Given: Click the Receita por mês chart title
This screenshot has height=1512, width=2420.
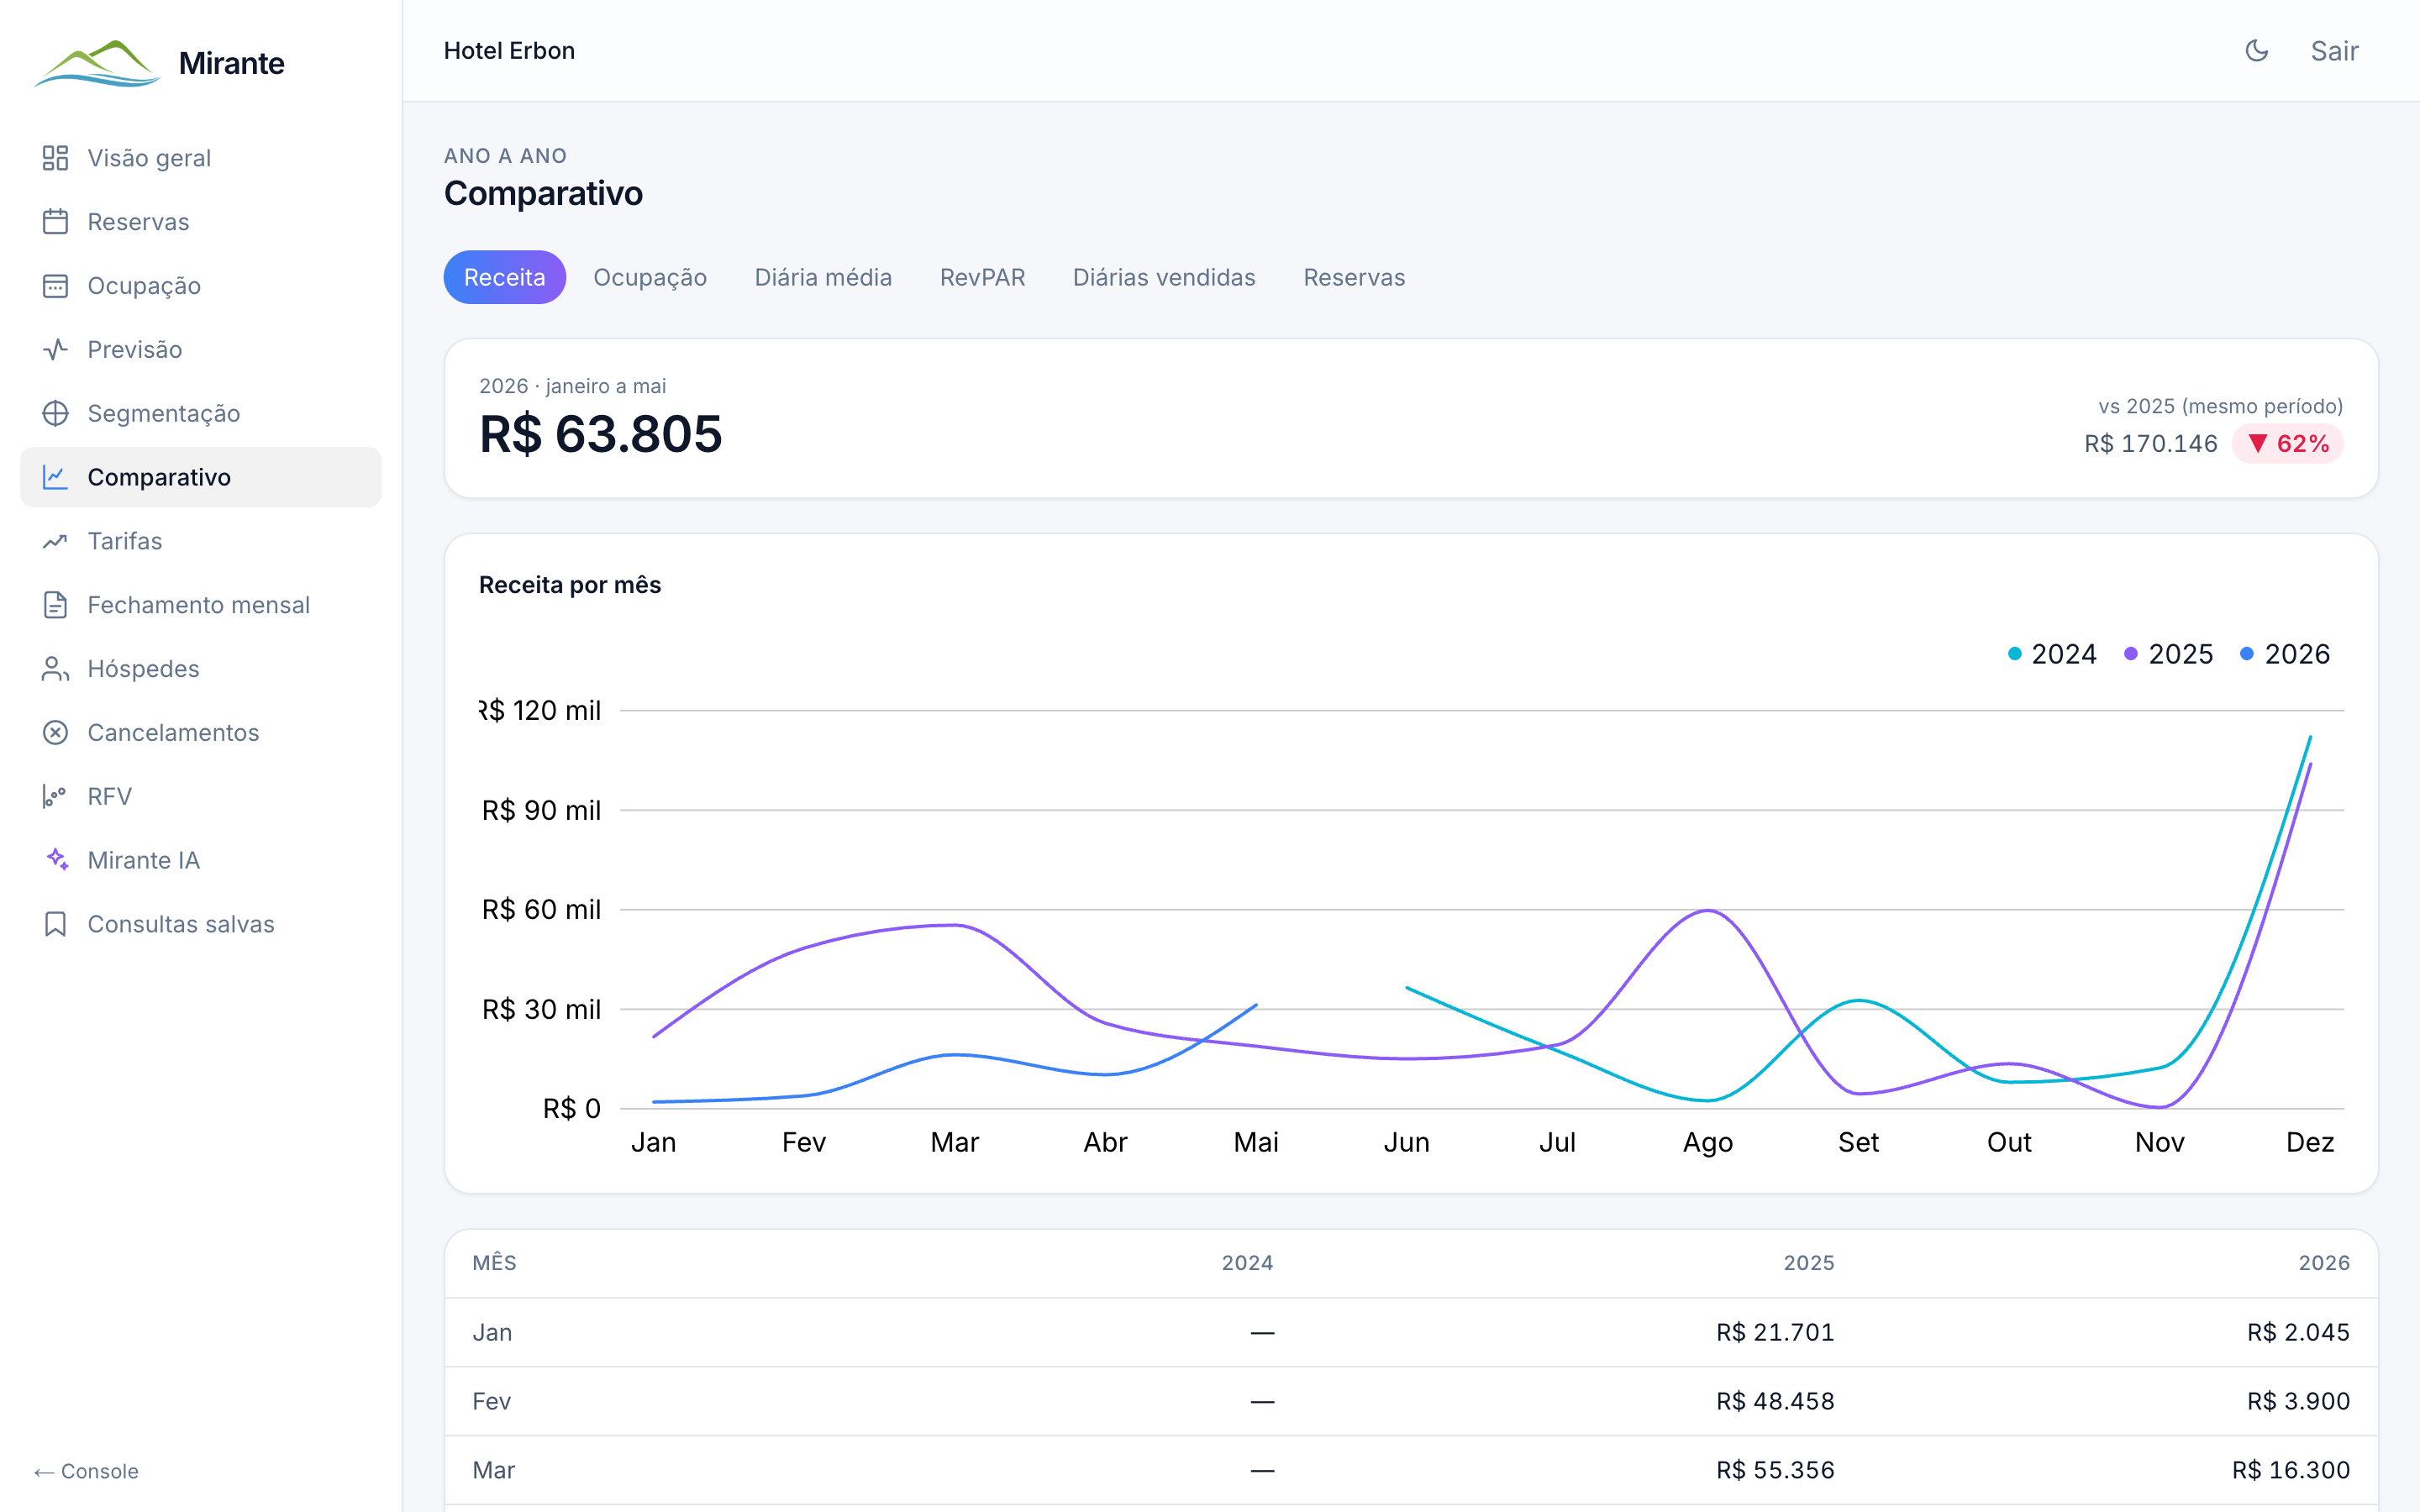Looking at the screenshot, I should [570, 585].
